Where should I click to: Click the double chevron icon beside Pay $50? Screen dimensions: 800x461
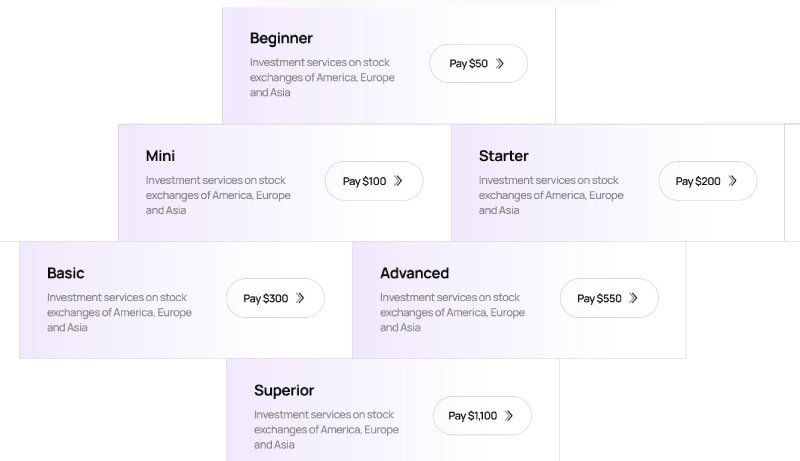point(500,63)
